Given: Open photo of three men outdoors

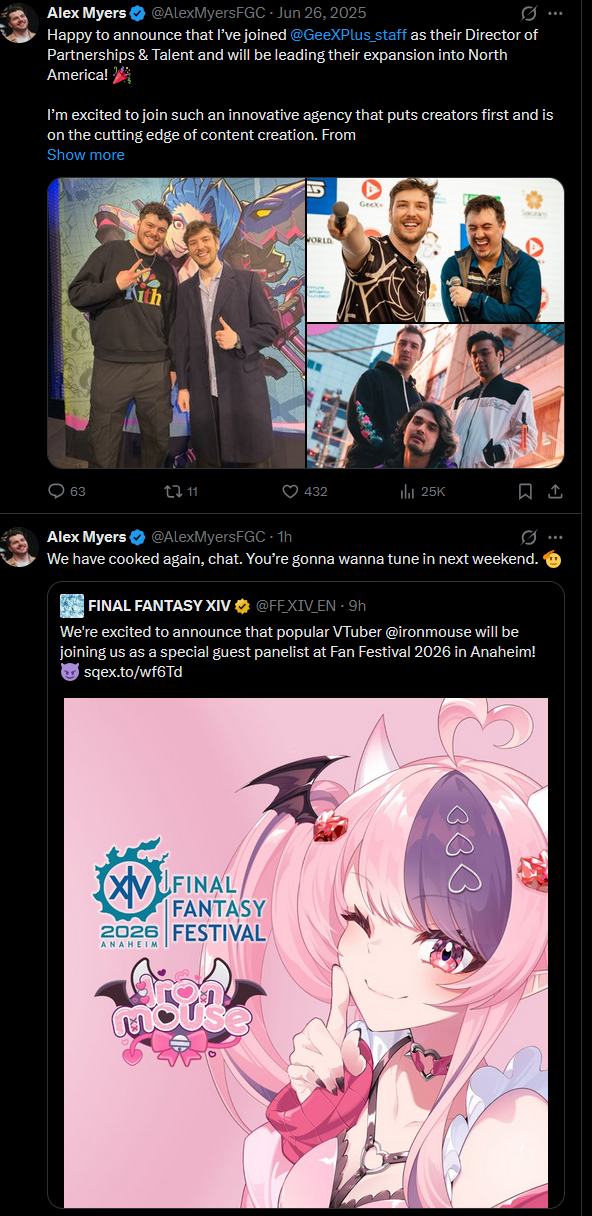Looking at the screenshot, I should [435, 396].
